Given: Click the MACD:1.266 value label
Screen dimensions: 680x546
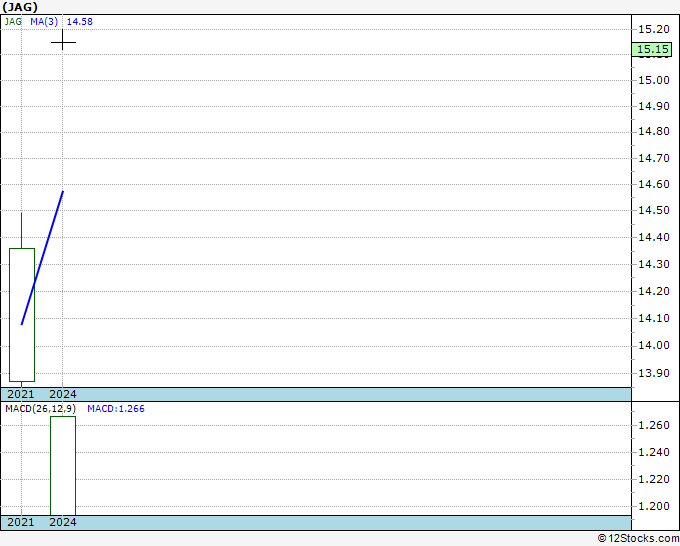Looking at the screenshot, I should click(x=116, y=409).
